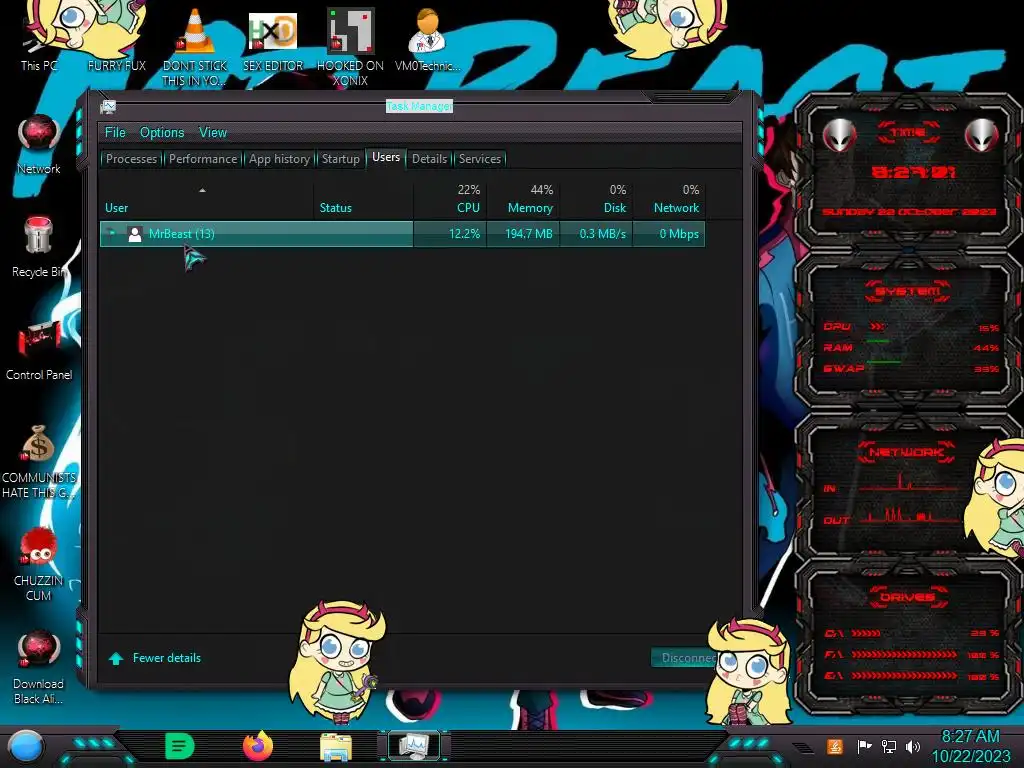This screenshot has height=768, width=1024.
Task: Click the 0 Mbps network cell
Action: tap(669, 234)
